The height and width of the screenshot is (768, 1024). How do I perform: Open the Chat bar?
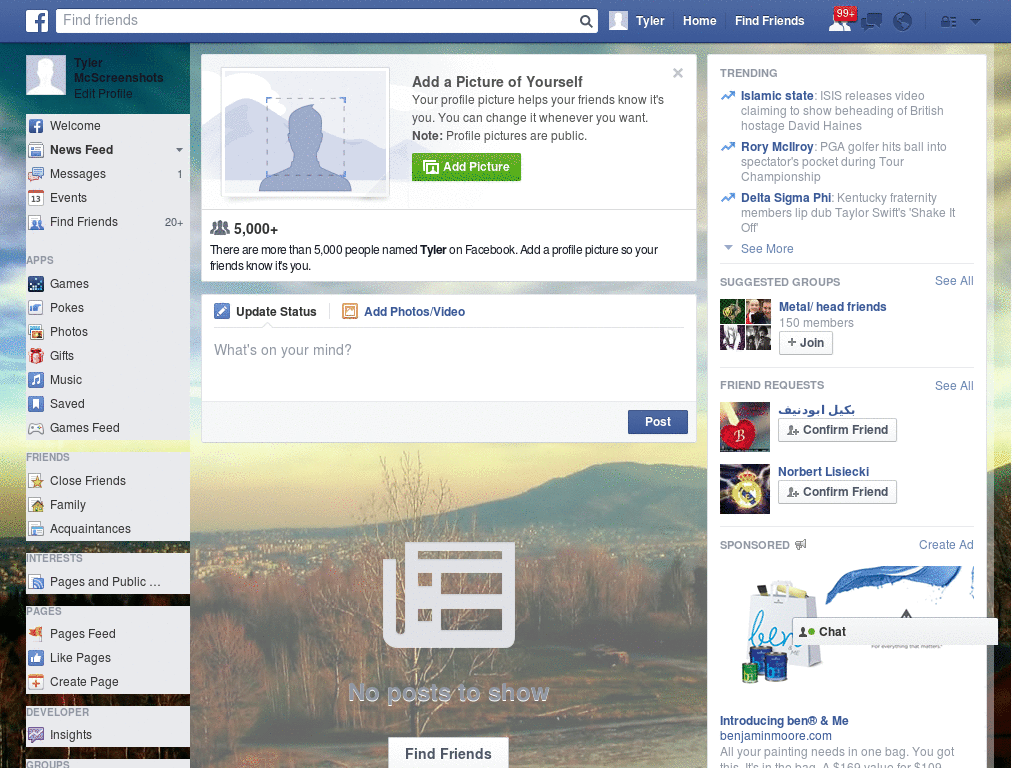(x=895, y=632)
